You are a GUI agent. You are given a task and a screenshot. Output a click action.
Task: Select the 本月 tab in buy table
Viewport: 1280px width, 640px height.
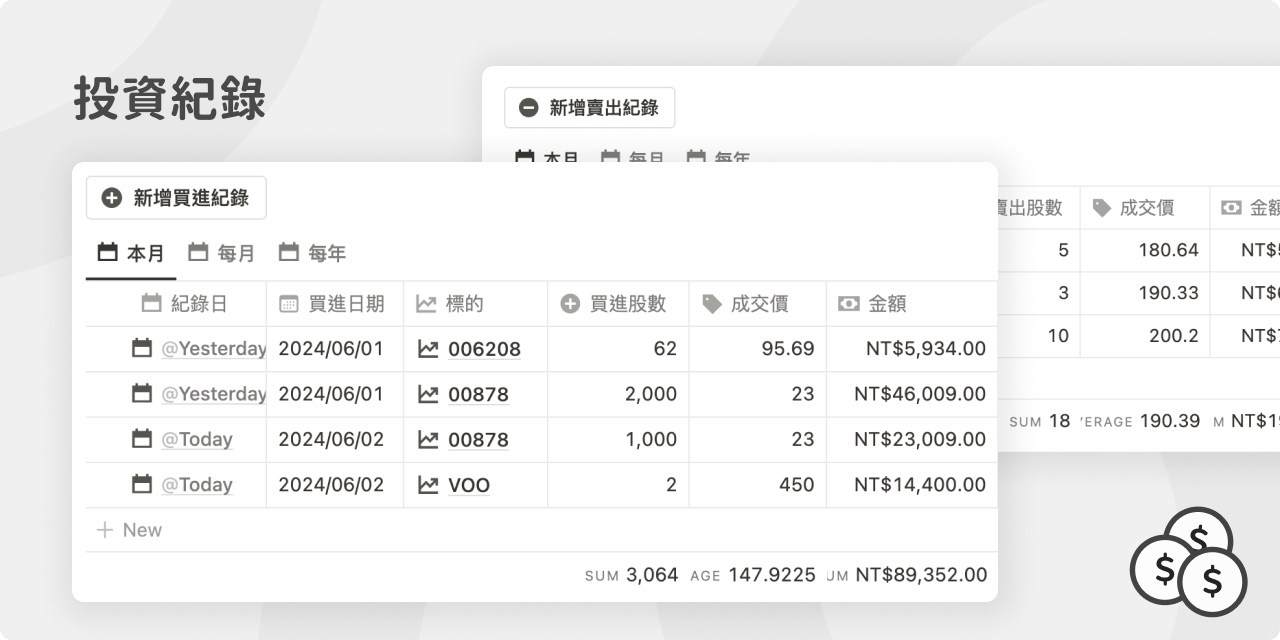click(x=131, y=253)
